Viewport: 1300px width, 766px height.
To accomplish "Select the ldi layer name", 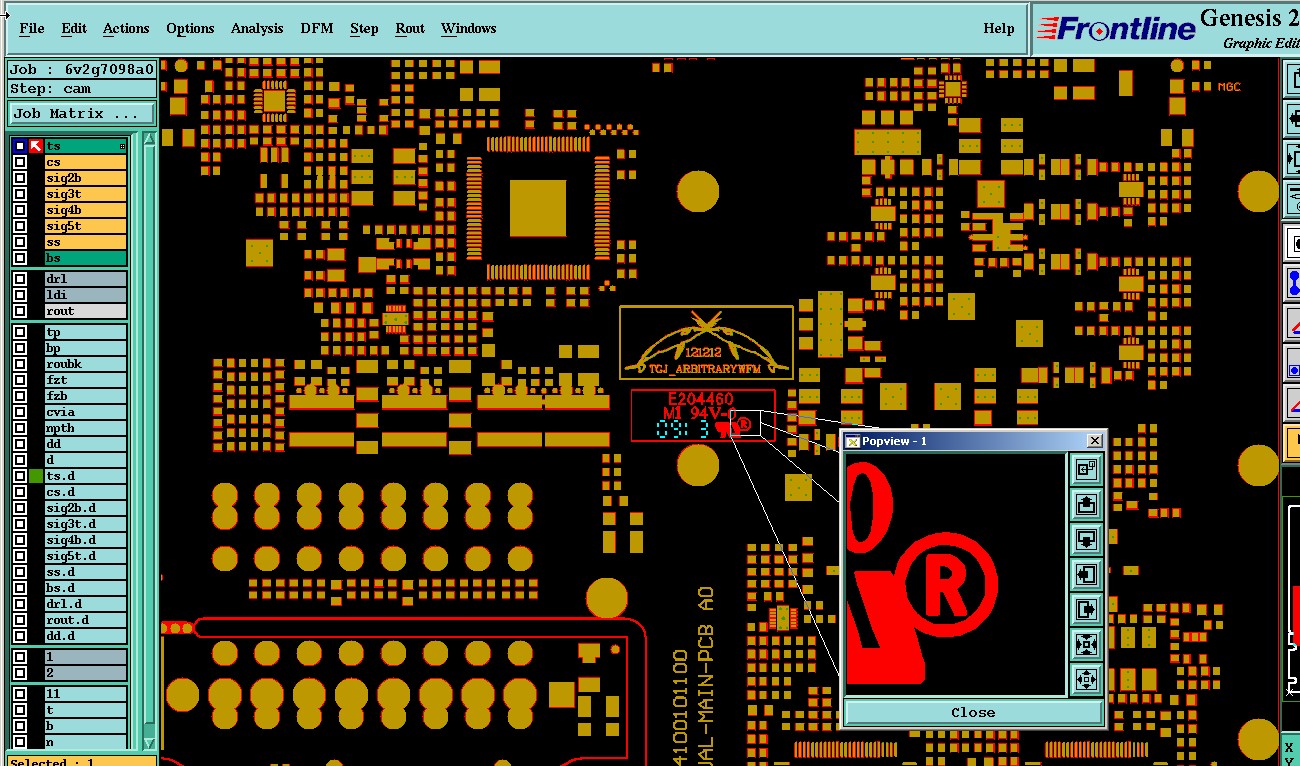I will point(86,295).
